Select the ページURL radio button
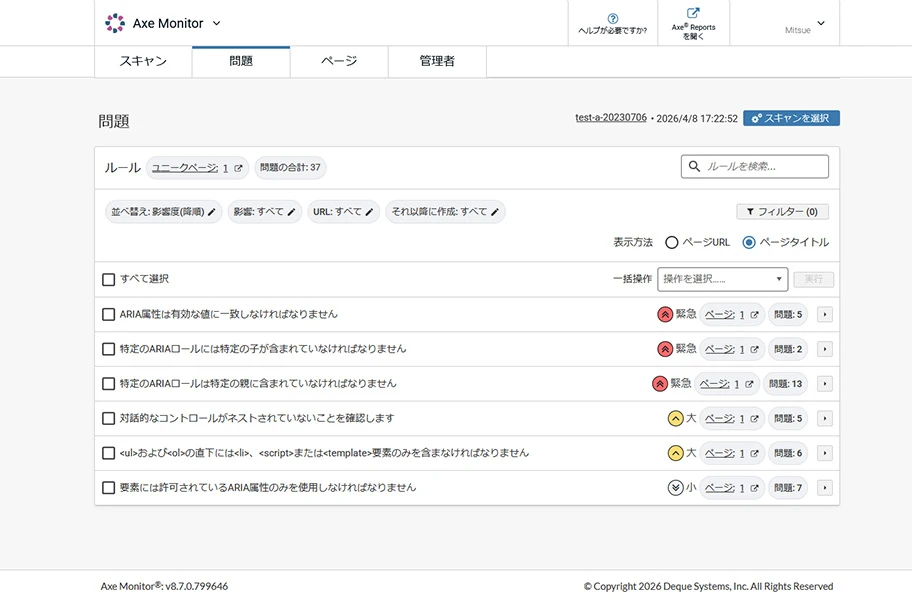Screen dimensions: 912x600 click(671, 242)
